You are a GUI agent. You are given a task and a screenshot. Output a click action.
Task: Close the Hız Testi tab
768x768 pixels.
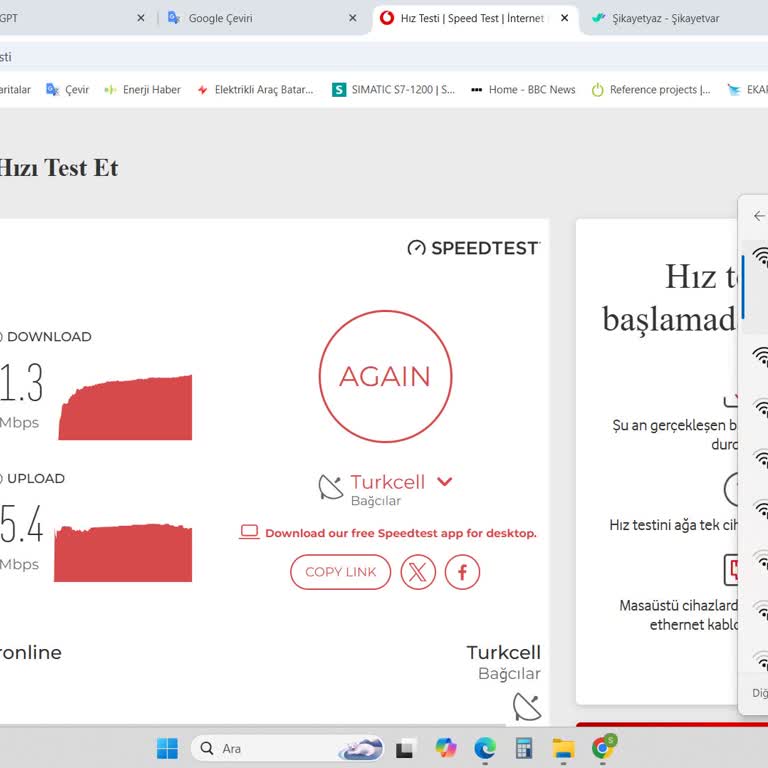pyautogui.click(x=564, y=18)
